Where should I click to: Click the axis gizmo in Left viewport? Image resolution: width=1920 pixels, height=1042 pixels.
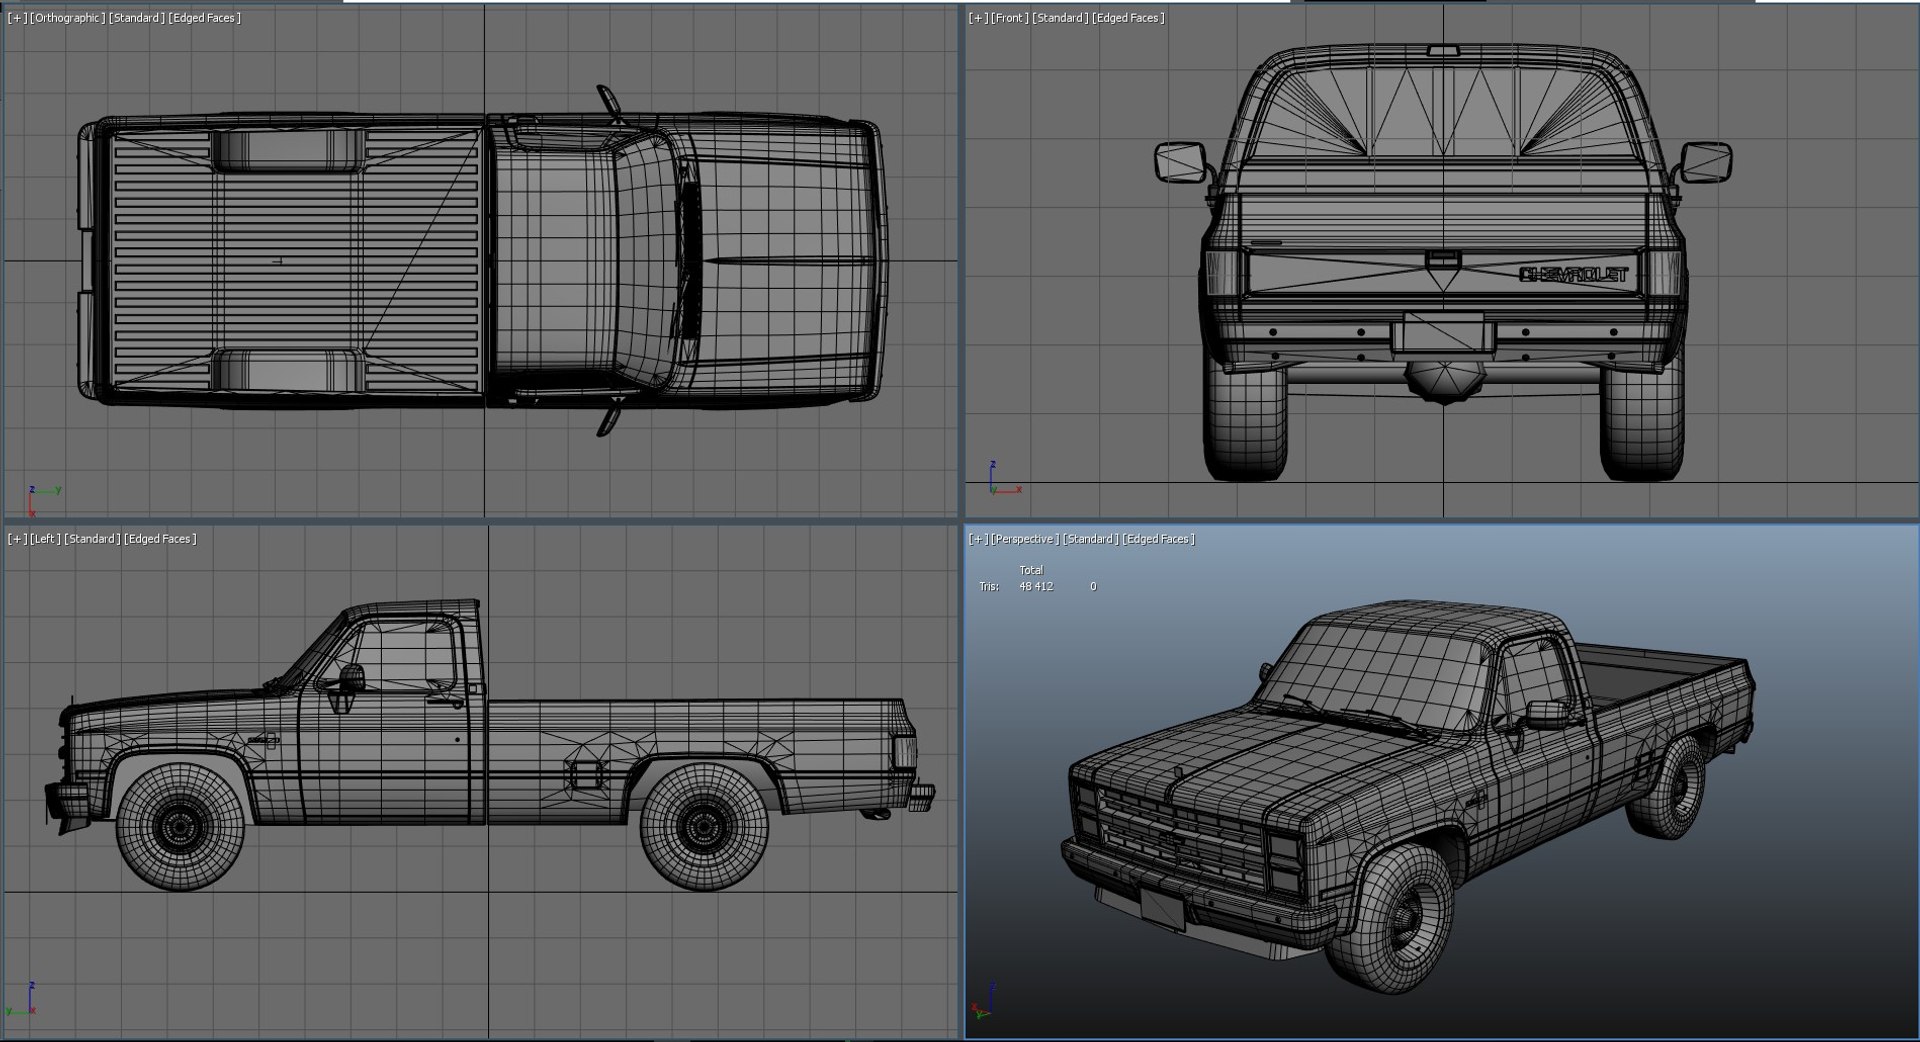click(22, 1000)
